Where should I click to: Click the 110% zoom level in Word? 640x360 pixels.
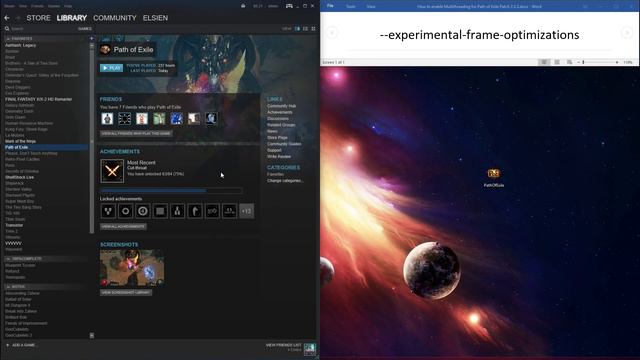(x=628, y=62)
